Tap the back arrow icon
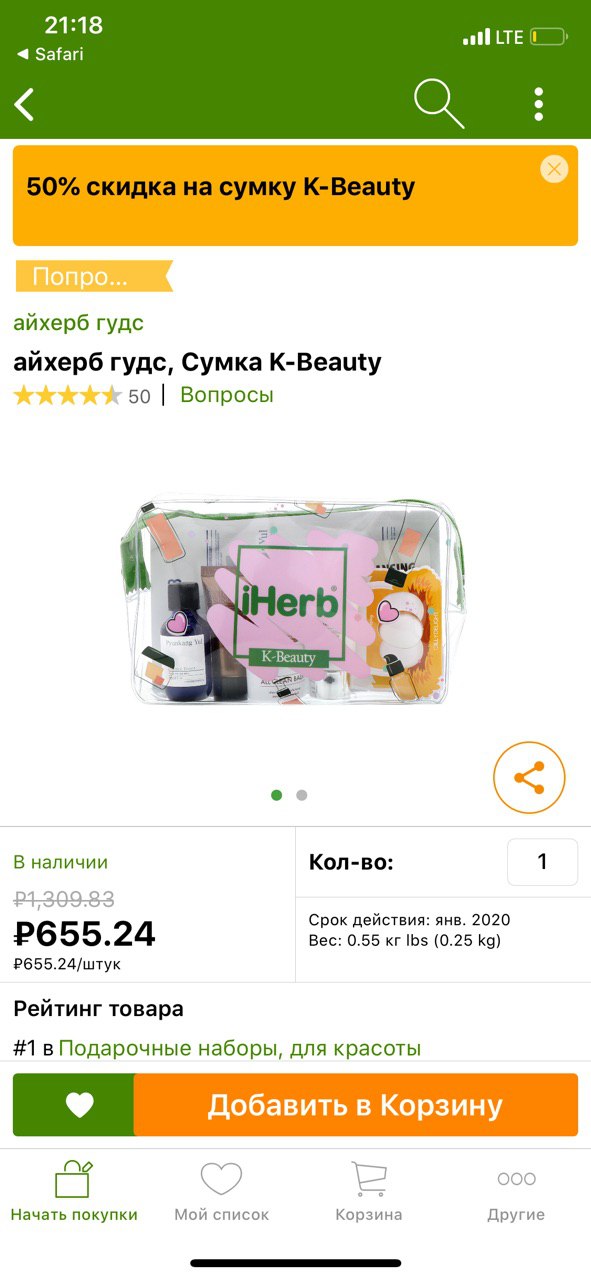Viewport: 591px width, 1280px height. click(25, 104)
